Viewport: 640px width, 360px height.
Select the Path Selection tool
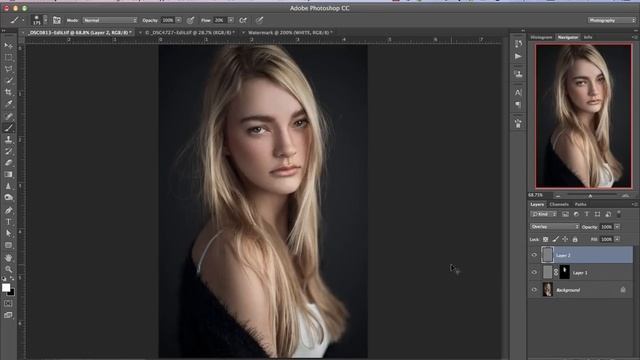pyautogui.click(x=8, y=233)
